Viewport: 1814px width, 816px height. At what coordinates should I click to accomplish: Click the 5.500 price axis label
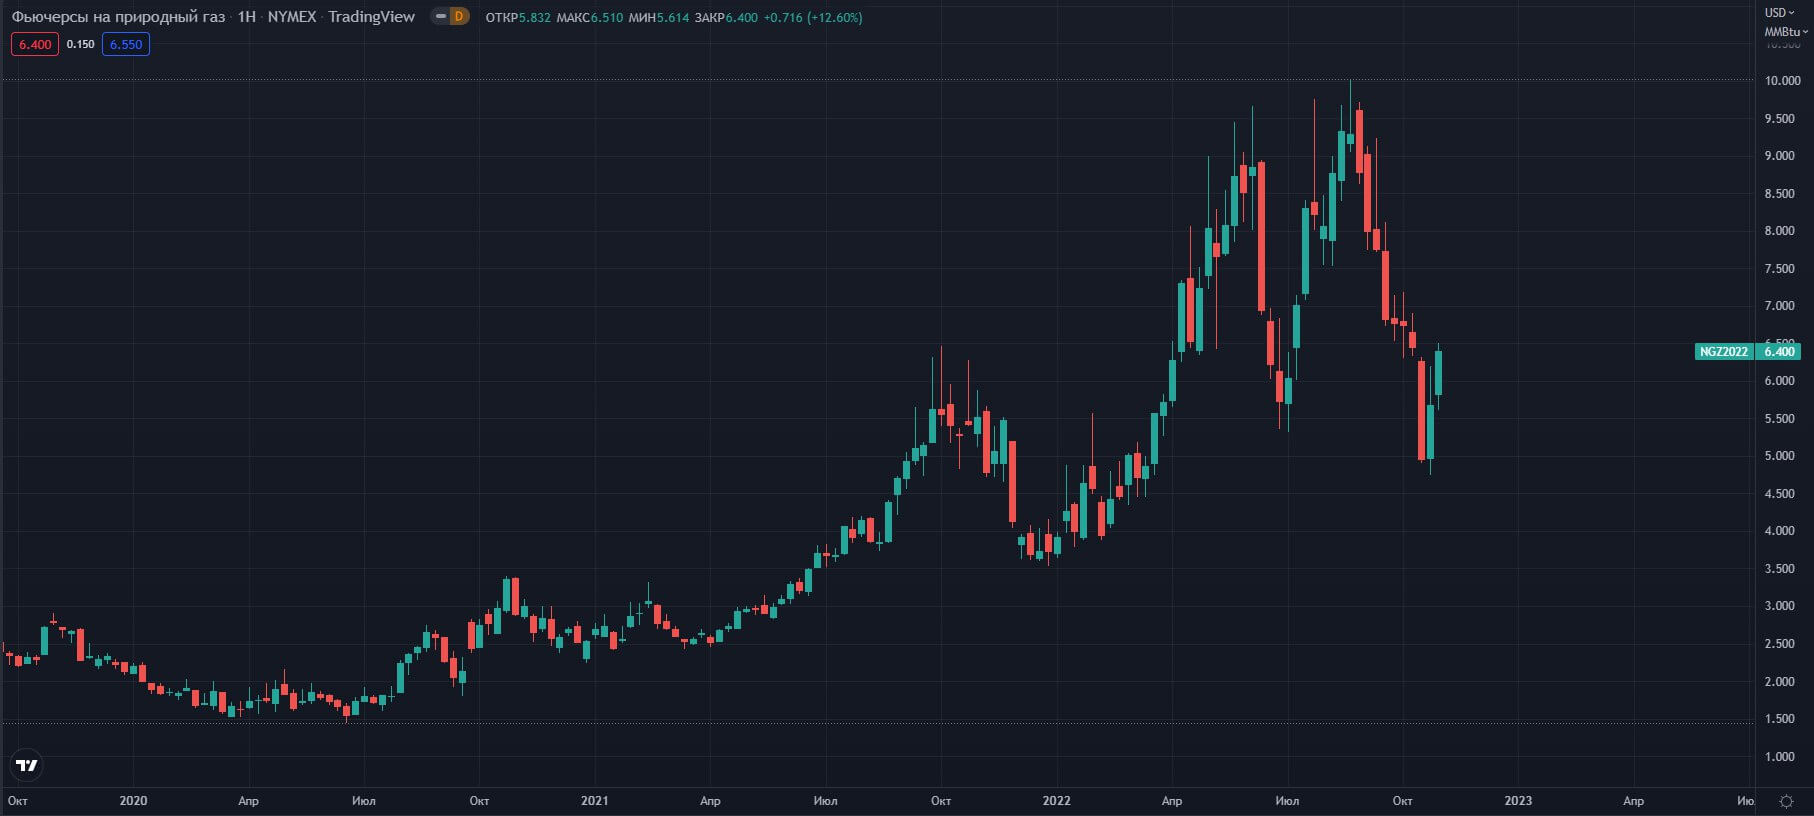click(1780, 419)
